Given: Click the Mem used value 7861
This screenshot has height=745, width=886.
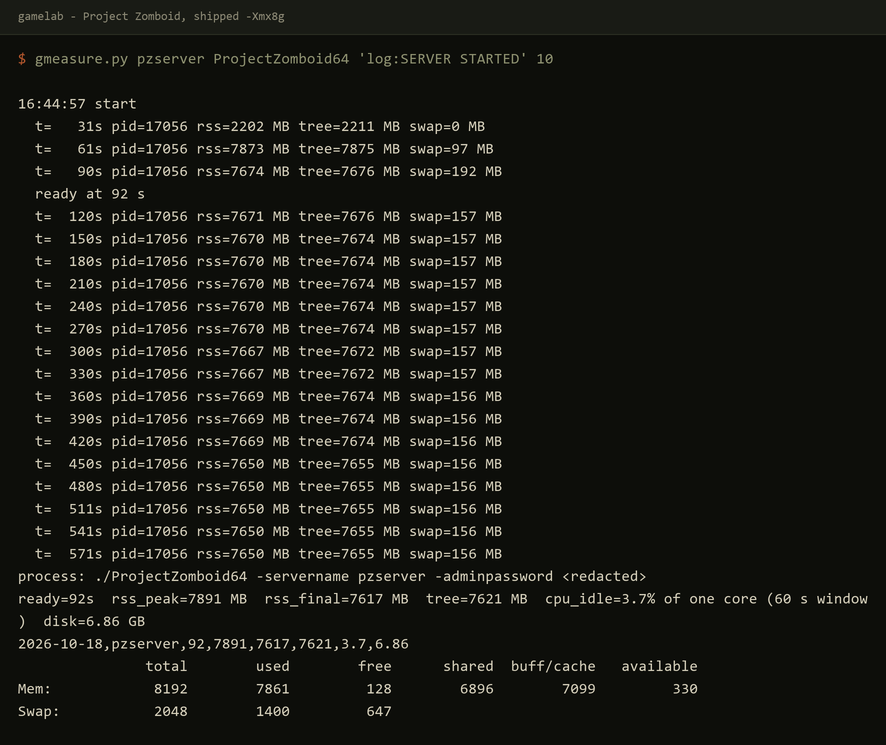Looking at the screenshot, I should [x=273, y=689].
